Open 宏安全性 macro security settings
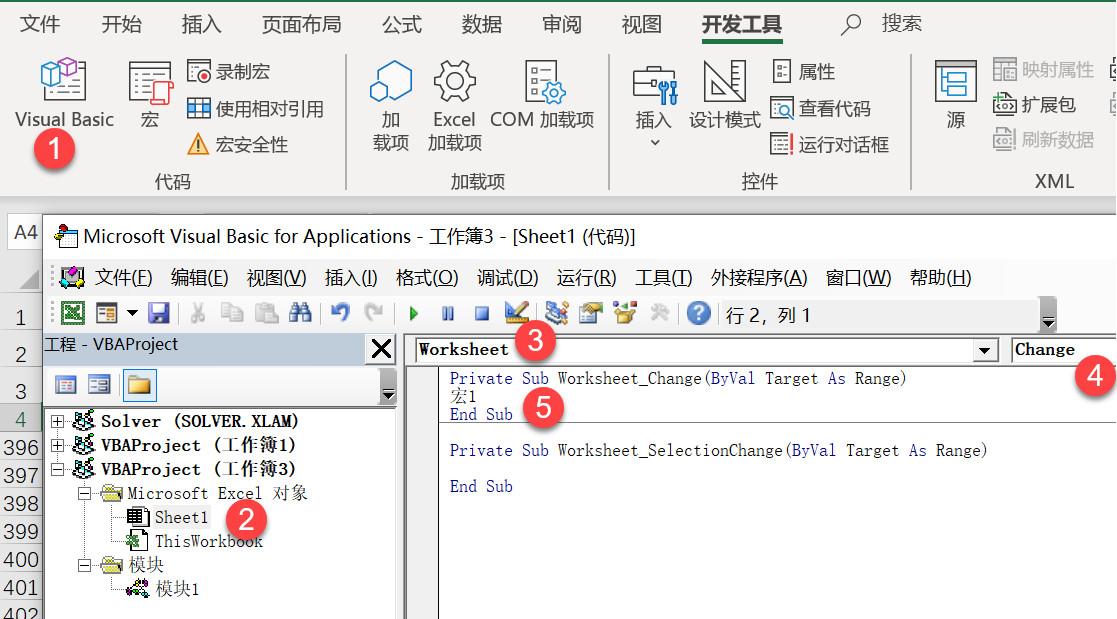The image size is (1117, 619). [x=237, y=145]
